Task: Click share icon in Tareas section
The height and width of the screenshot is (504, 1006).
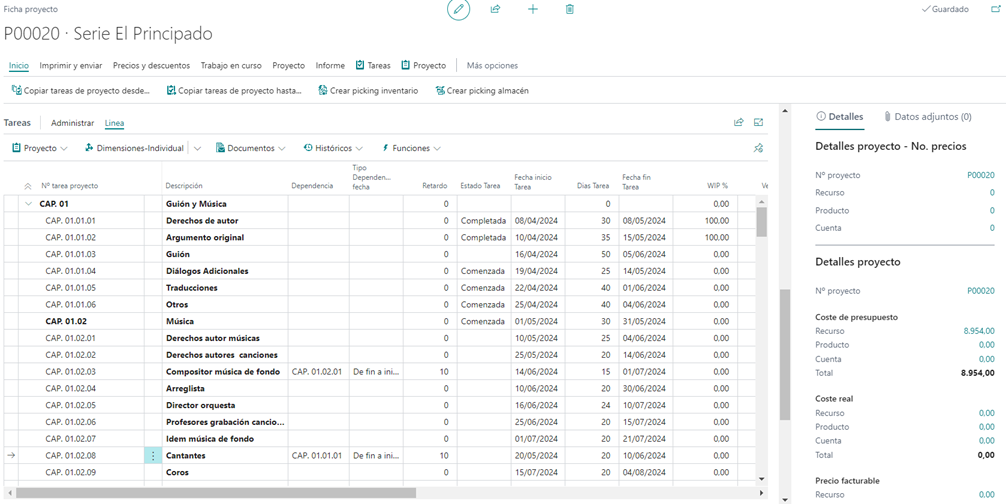Action: (738, 122)
